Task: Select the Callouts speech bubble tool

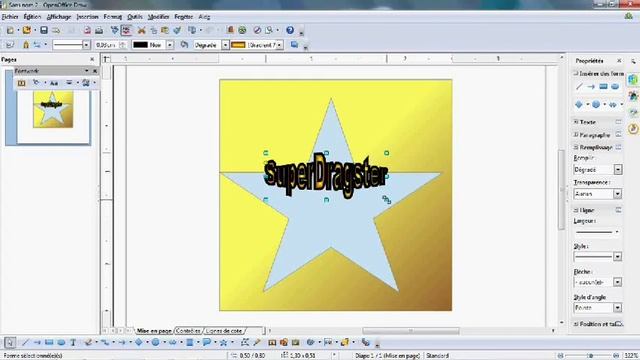Action: pyautogui.click(x=207, y=342)
